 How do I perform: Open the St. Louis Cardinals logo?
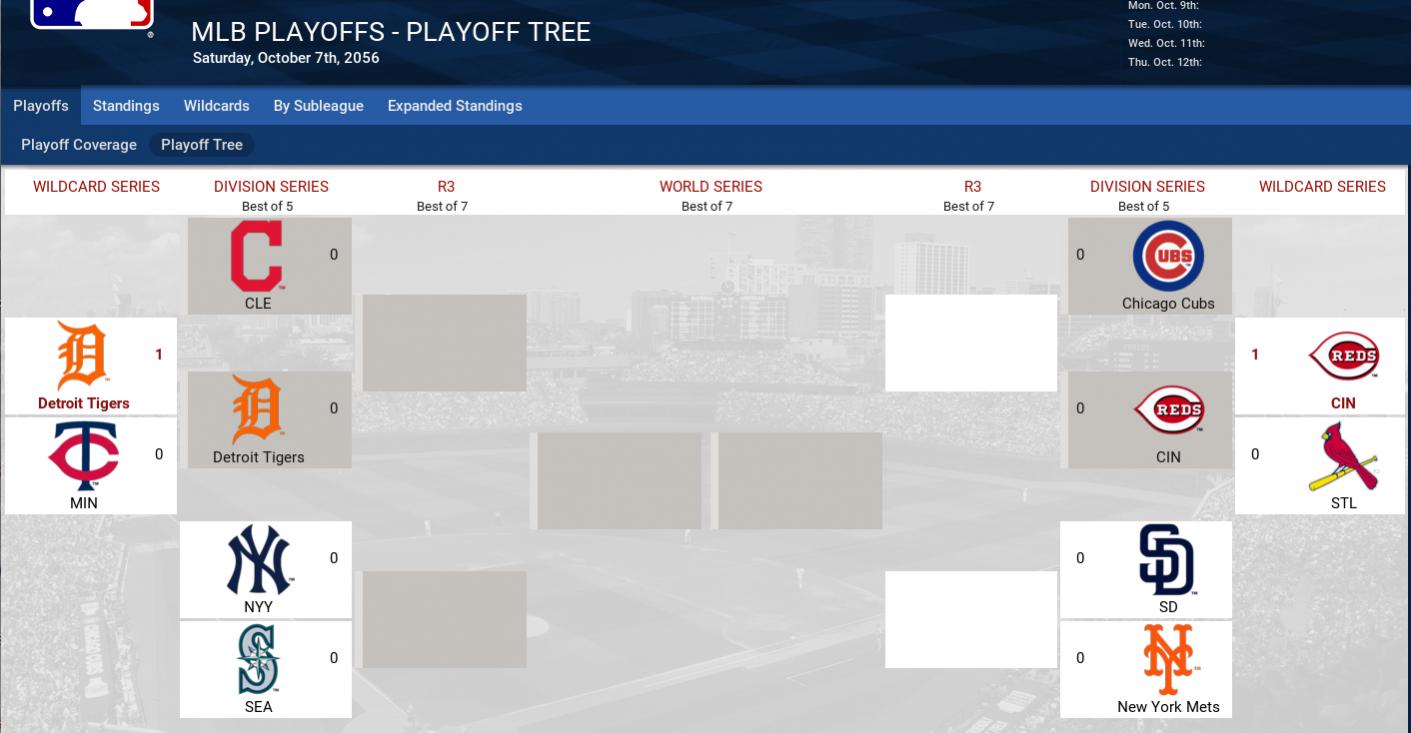pyautogui.click(x=1343, y=456)
